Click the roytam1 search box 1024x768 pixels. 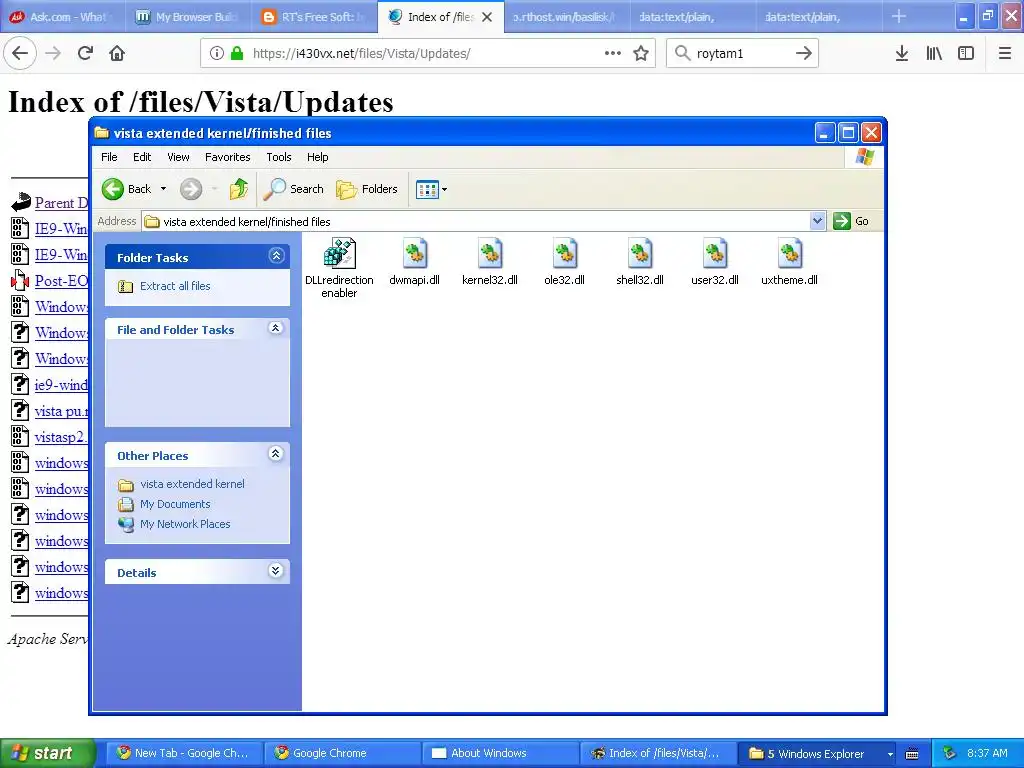click(x=743, y=54)
